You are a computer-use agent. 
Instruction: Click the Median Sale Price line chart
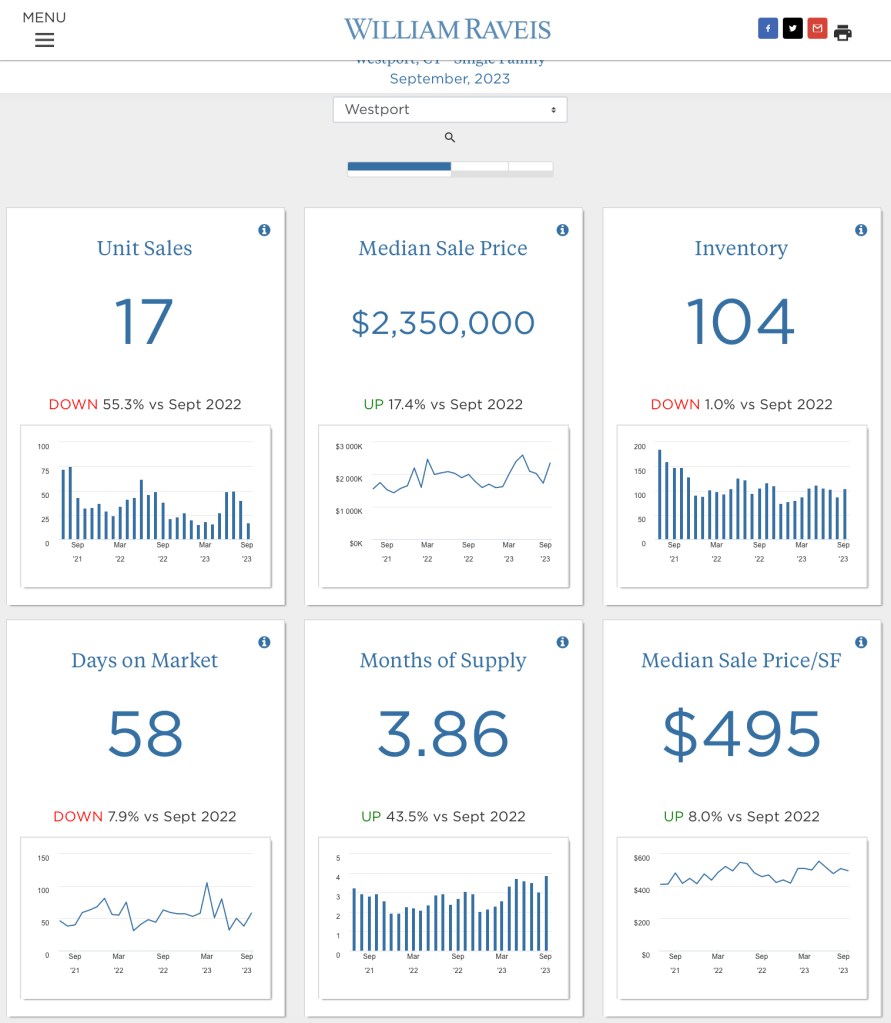(x=444, y=505)
